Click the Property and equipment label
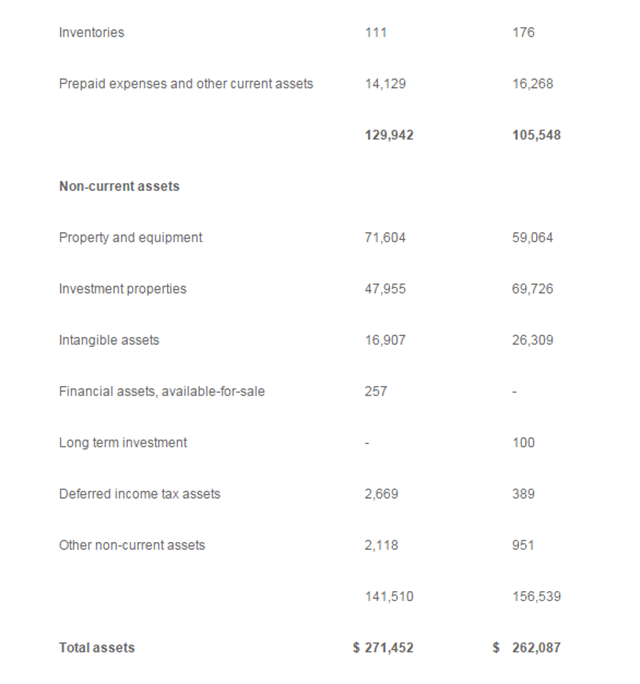640x684 pixels. [x=130, y=238]
